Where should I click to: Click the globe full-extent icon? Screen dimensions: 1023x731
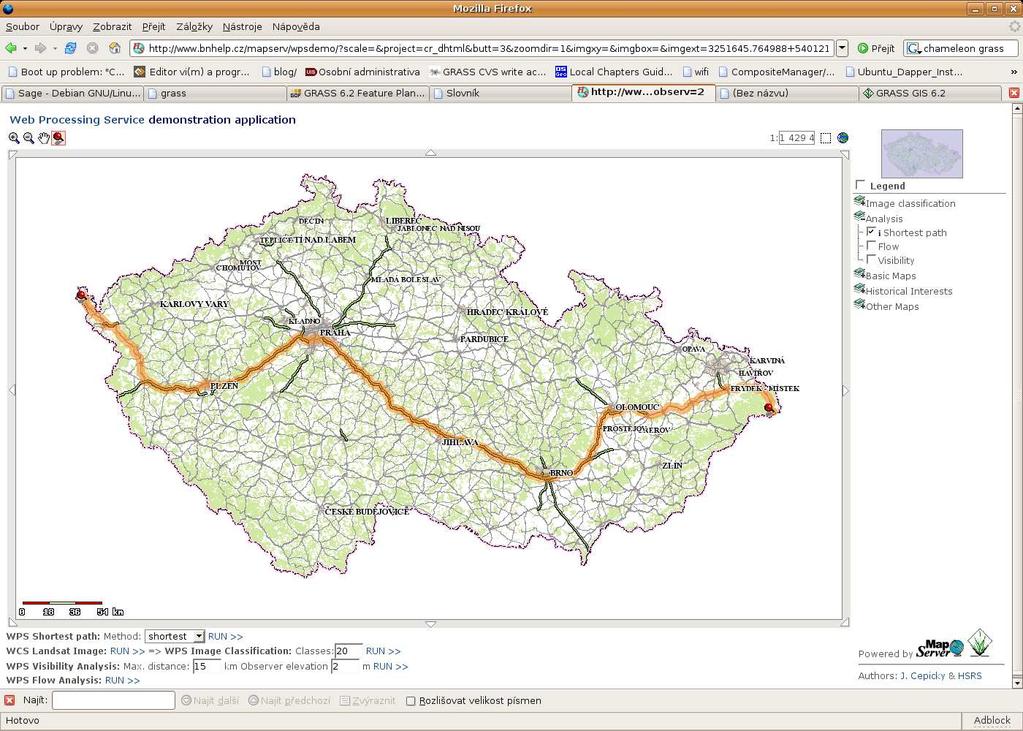tap(842, 138)
